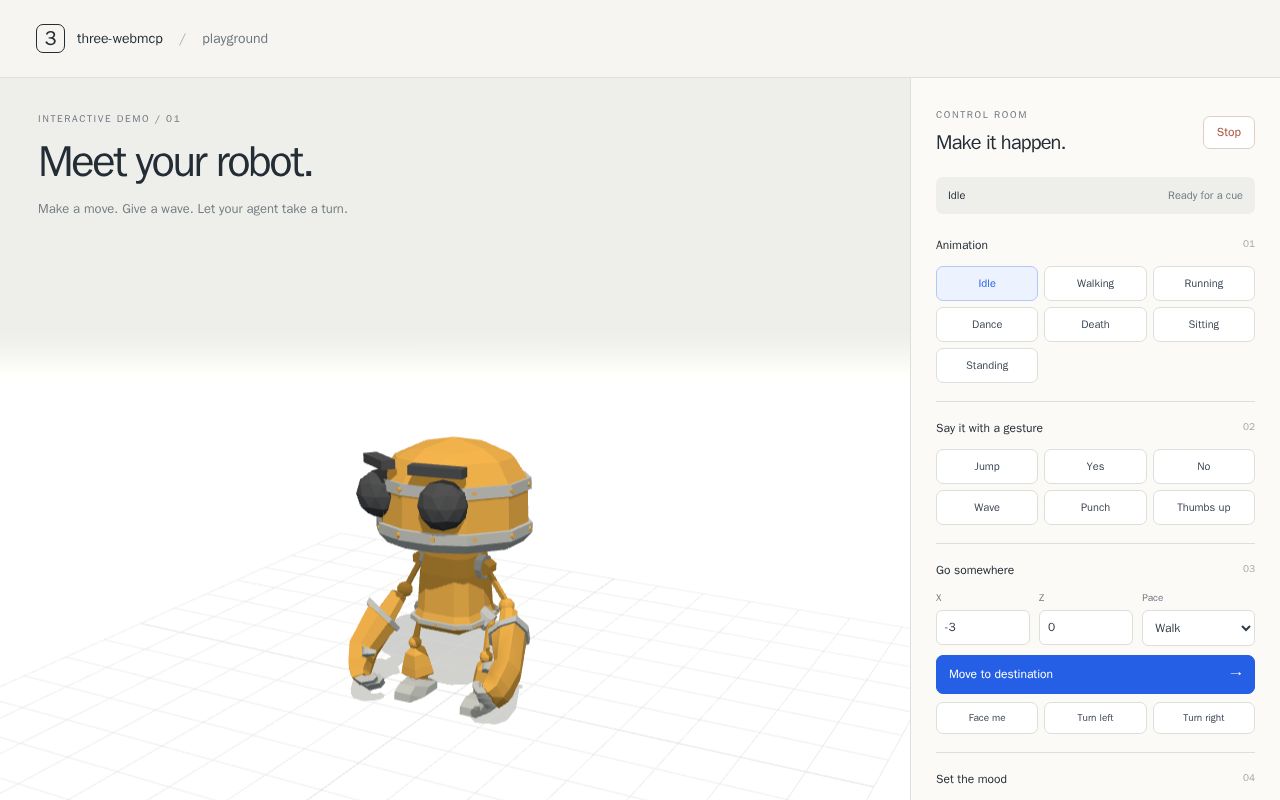Trigger the Wave gesture

[987, 507]
